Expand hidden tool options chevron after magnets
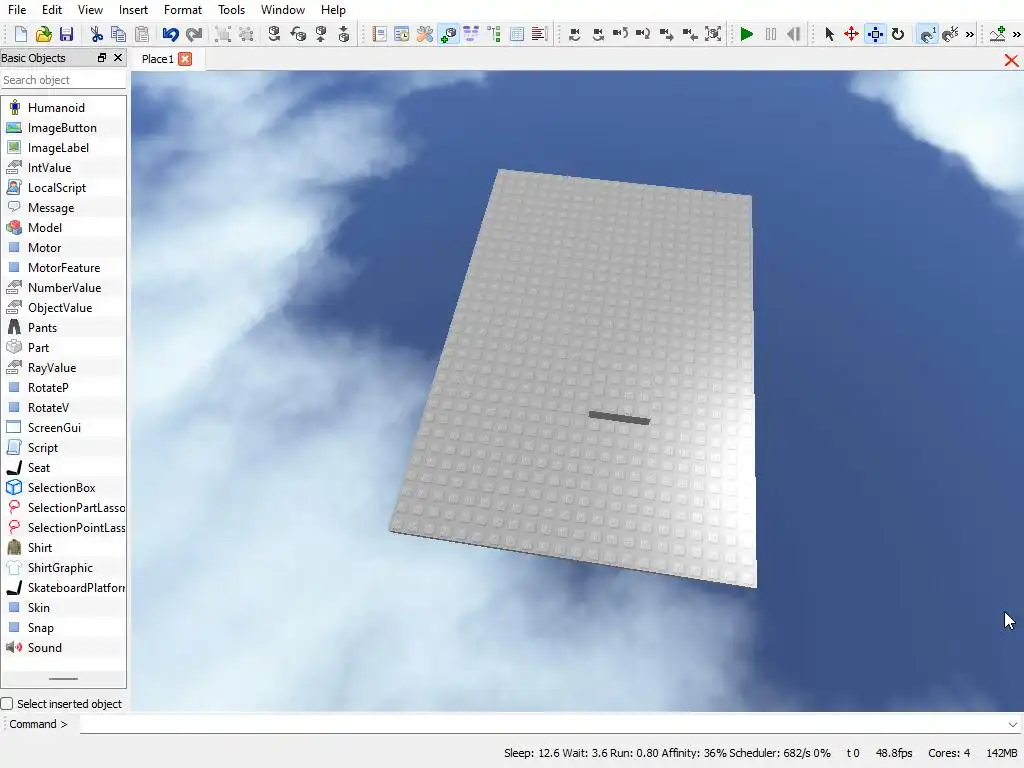Screen dimensions: 1024x768 (970, 35)
